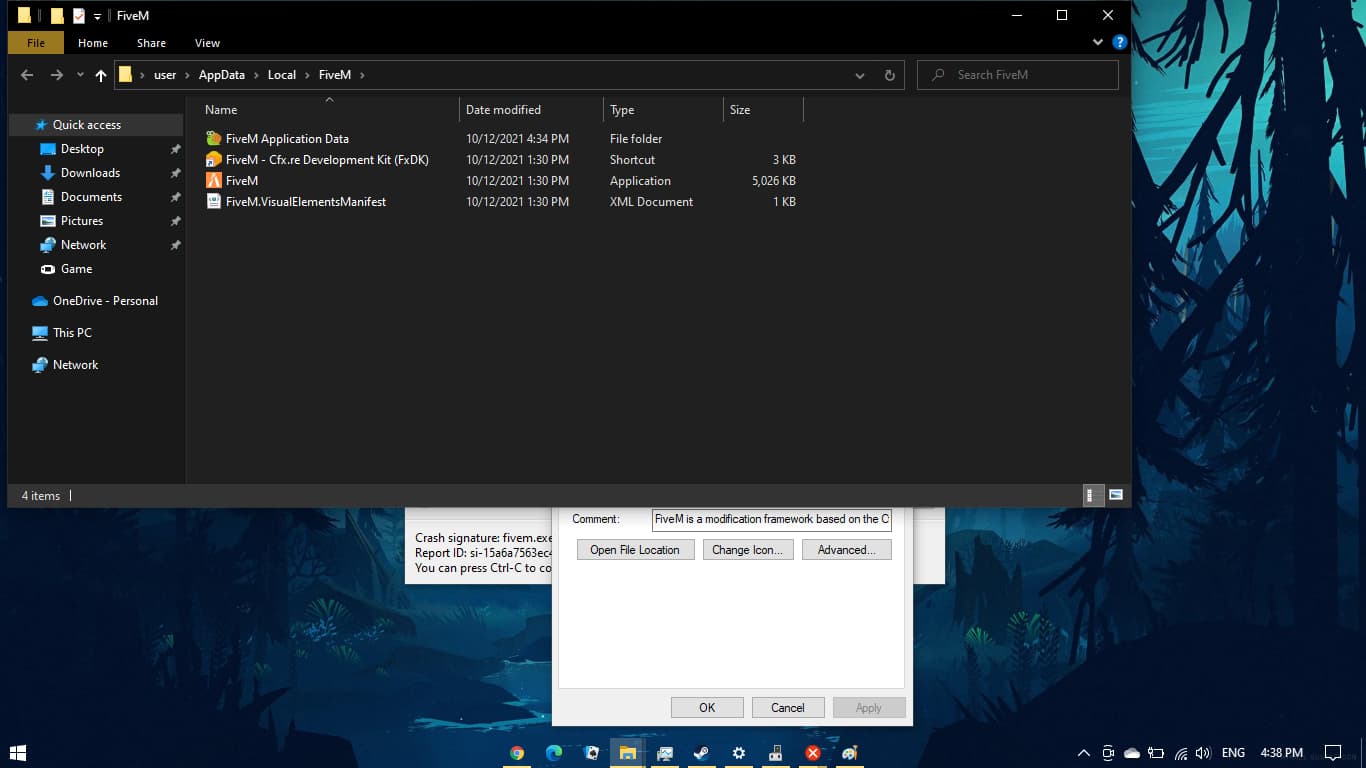The width and height of the screenshot is (1366, 768).
Task: Go back with the Back arrow
Action: [x=27, y=75]
